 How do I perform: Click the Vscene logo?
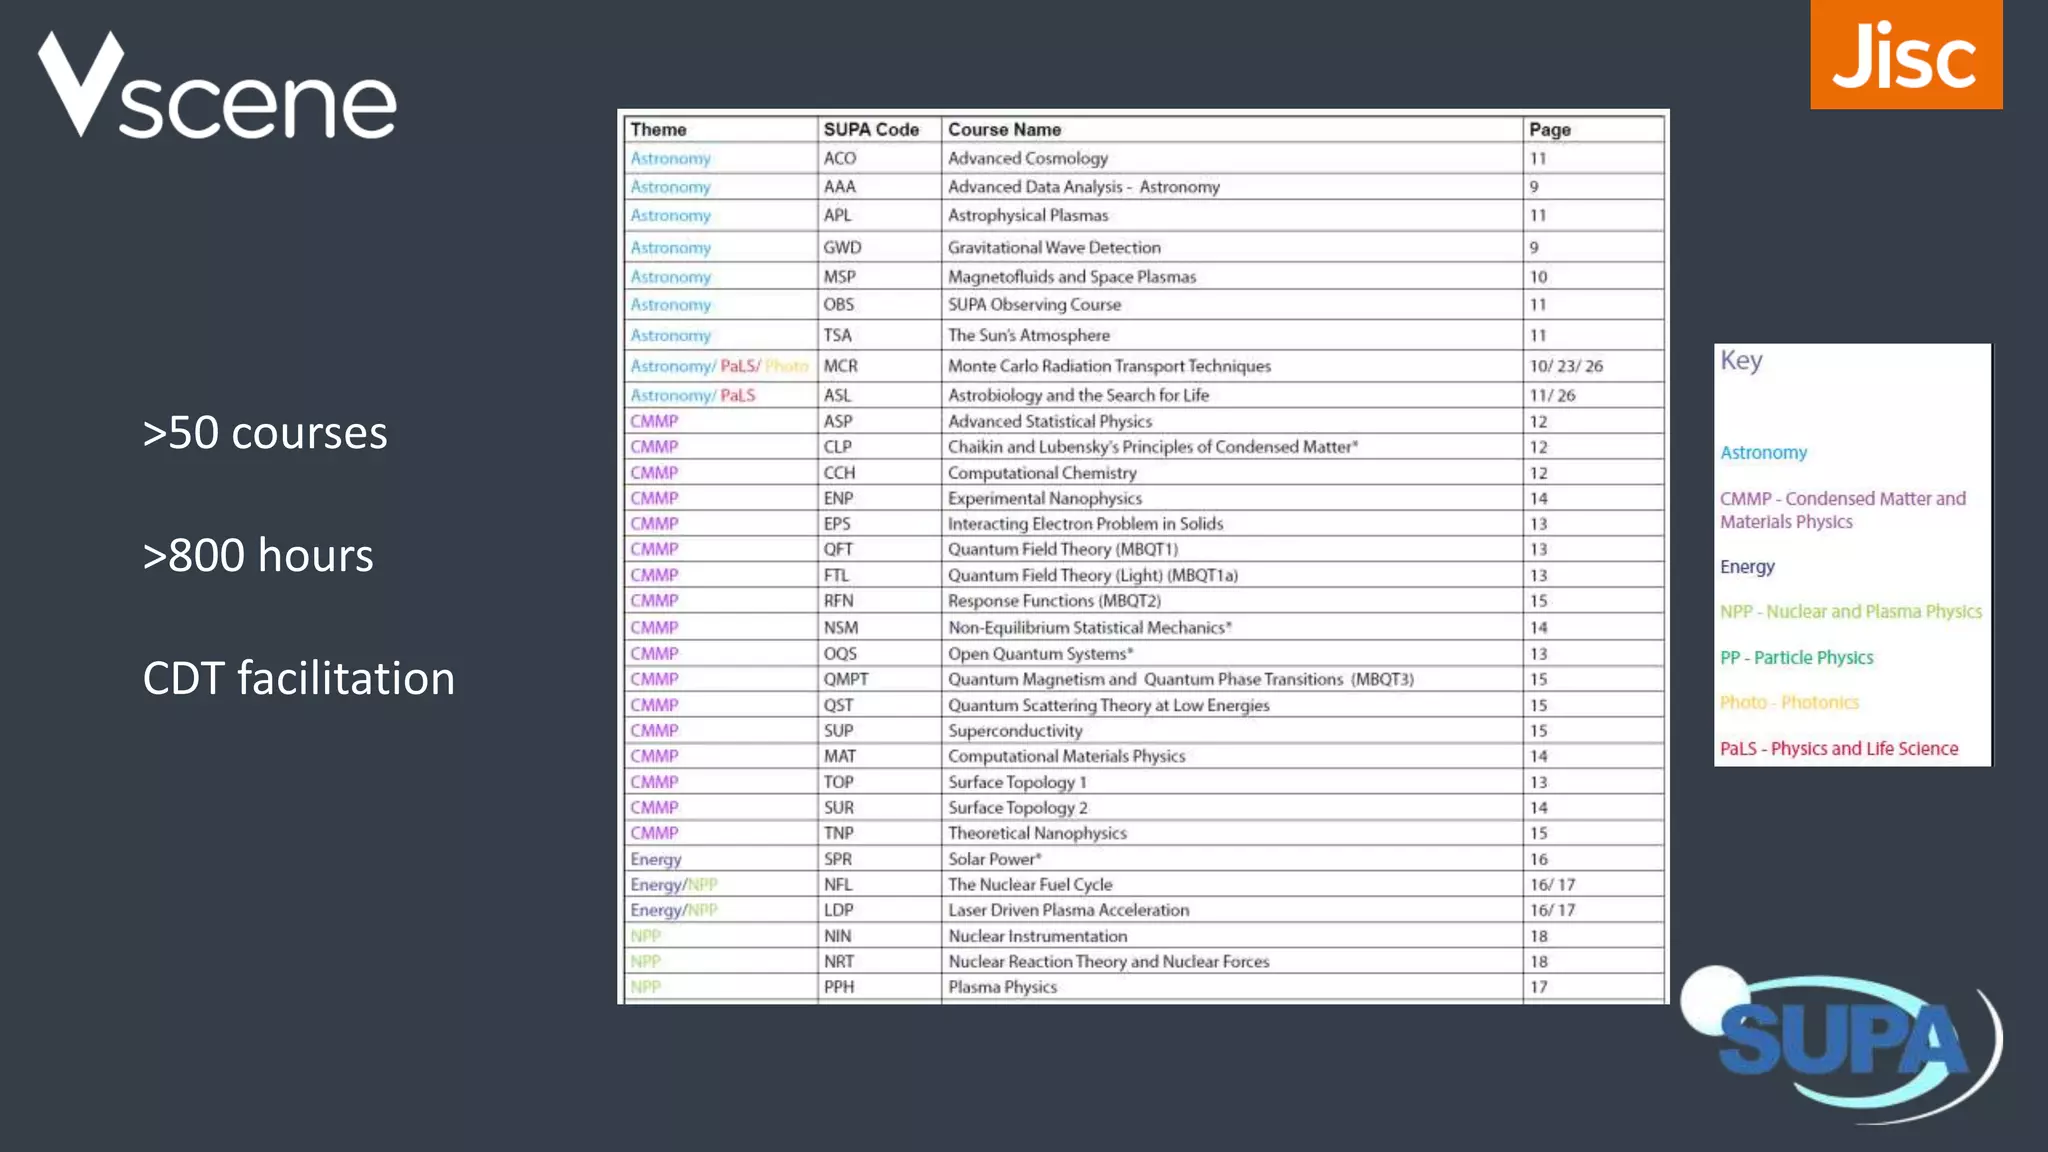218,88
